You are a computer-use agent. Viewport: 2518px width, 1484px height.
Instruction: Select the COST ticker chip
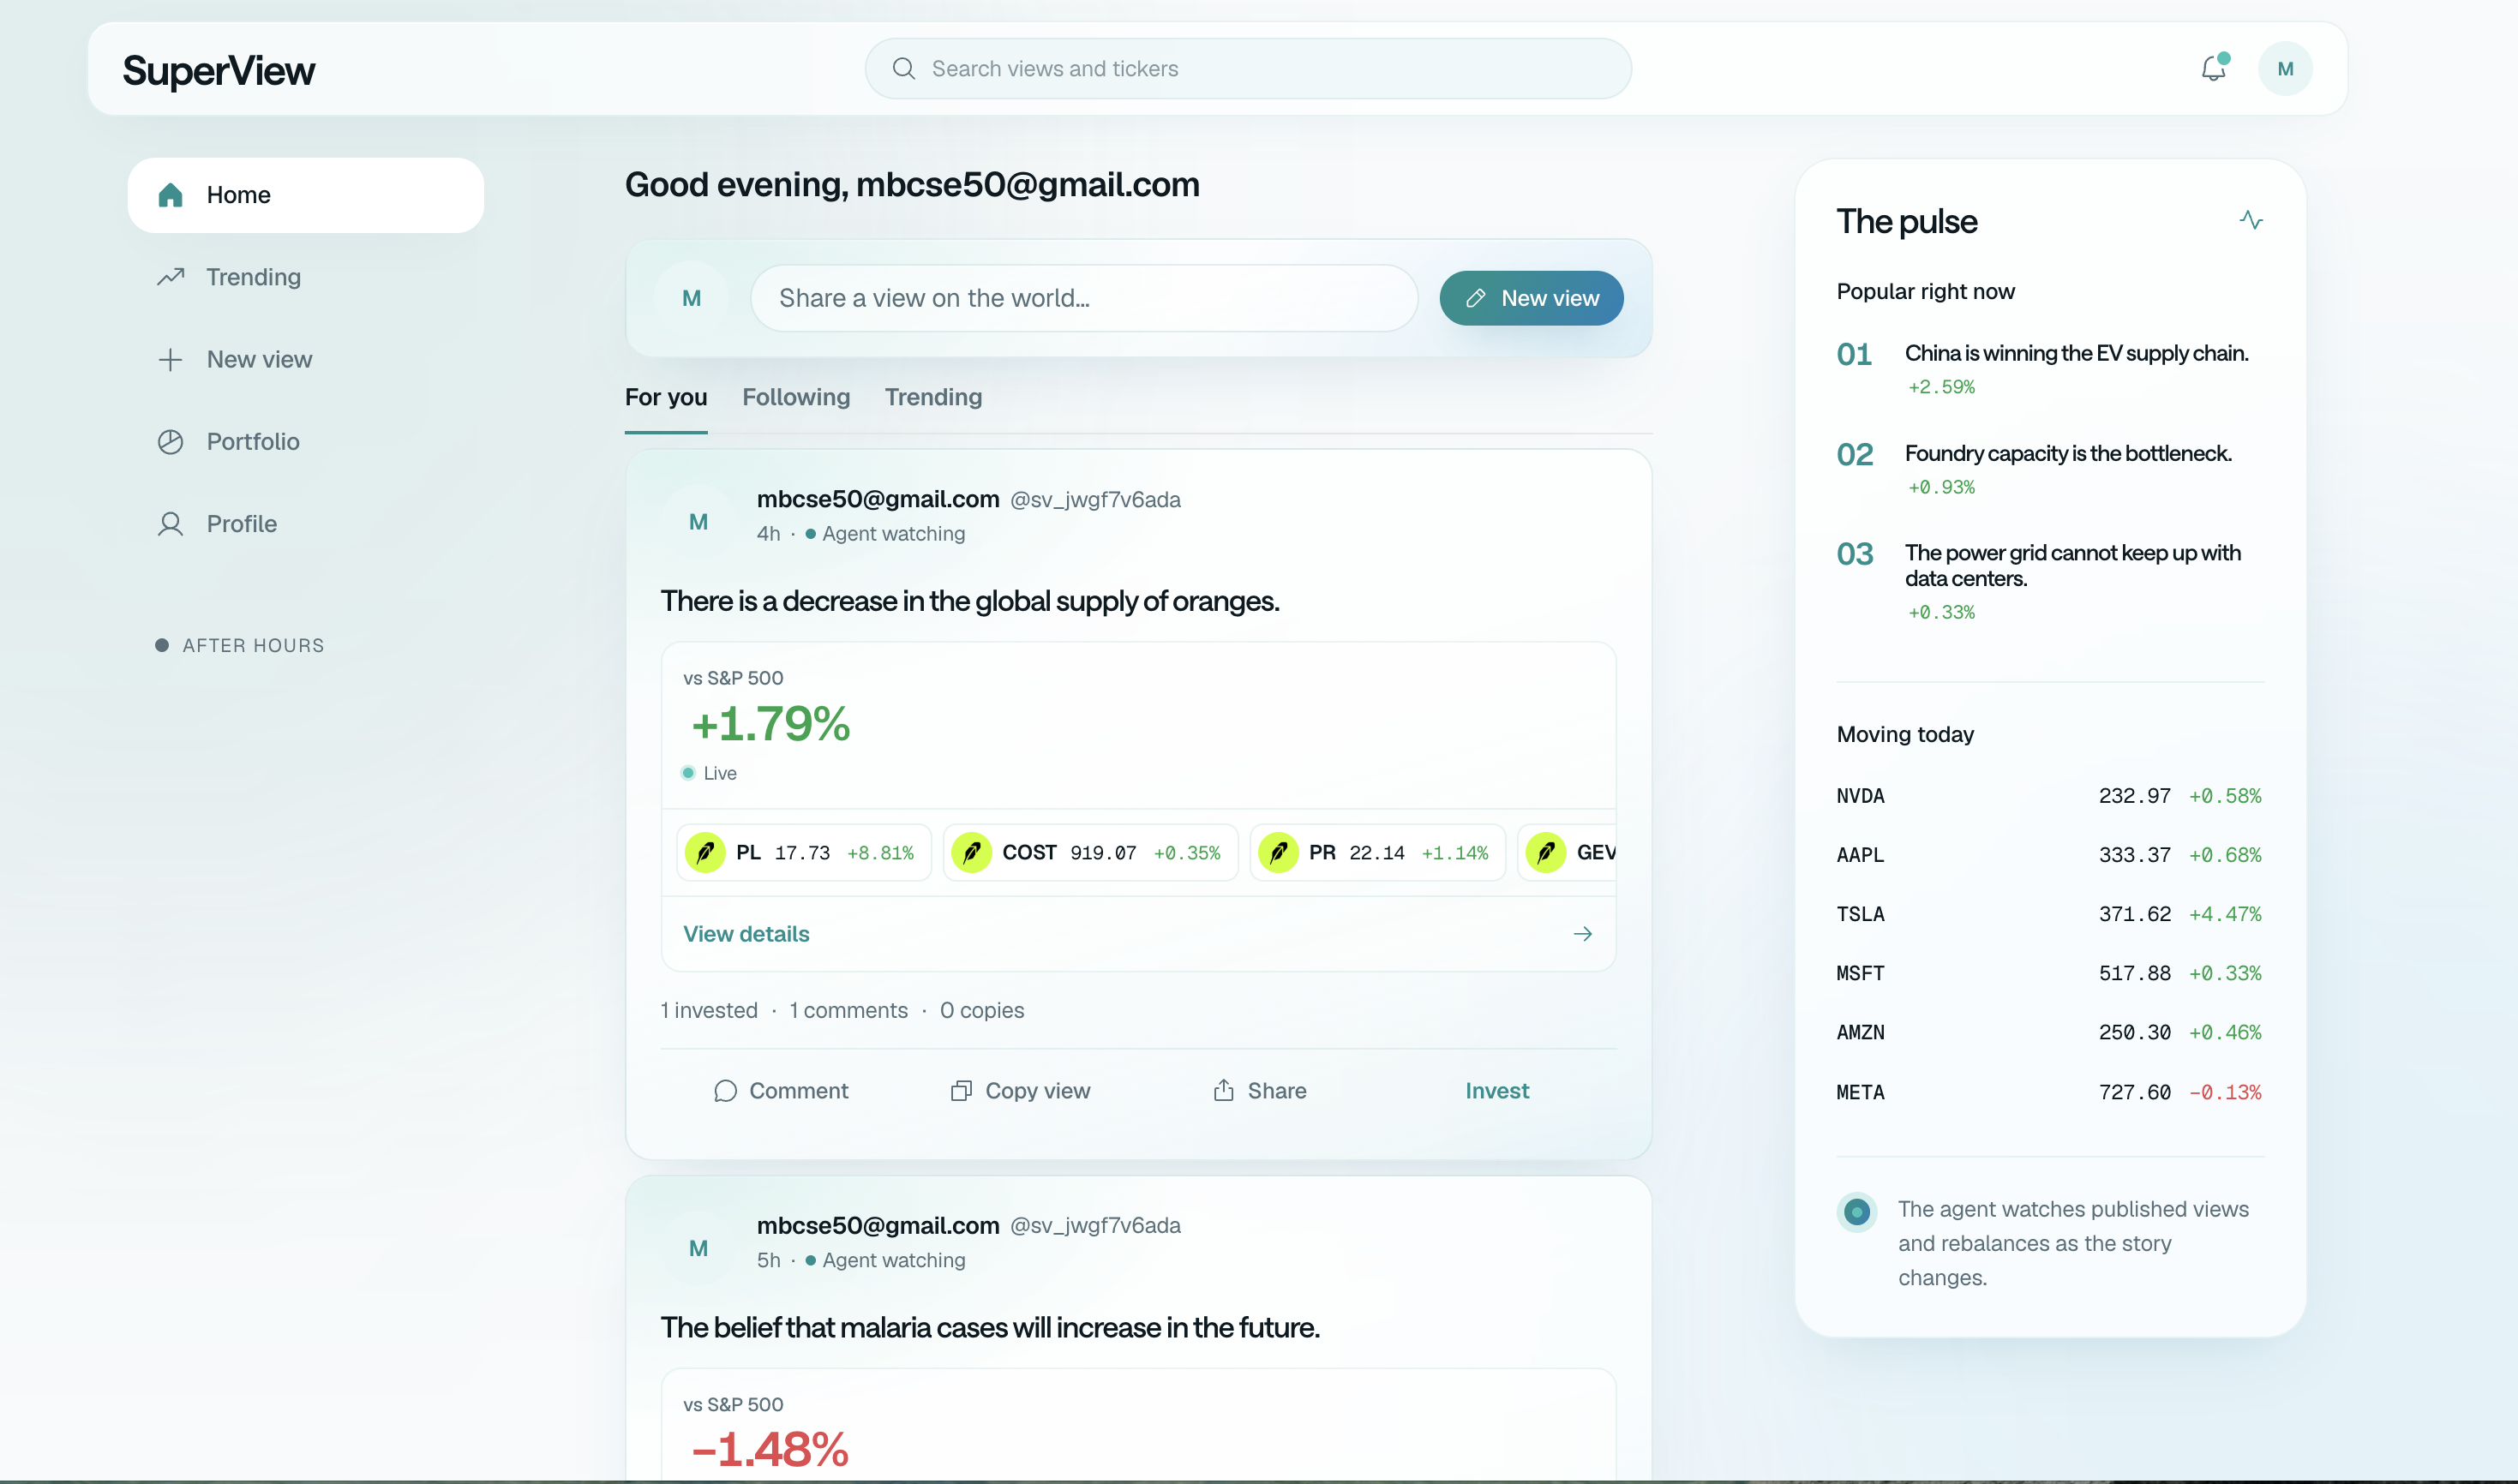tap(1090, 852)
